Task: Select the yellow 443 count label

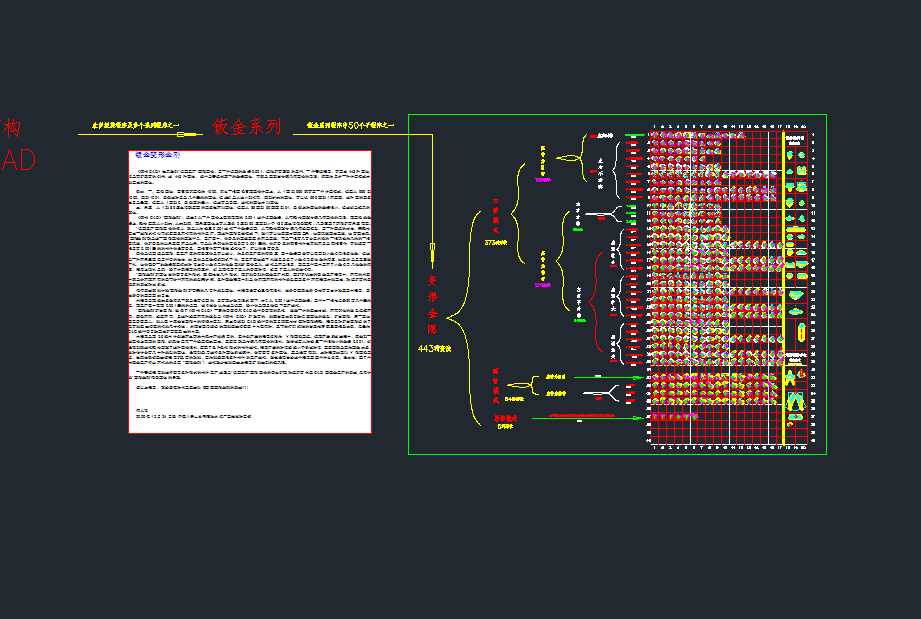Action: (435, 349)
